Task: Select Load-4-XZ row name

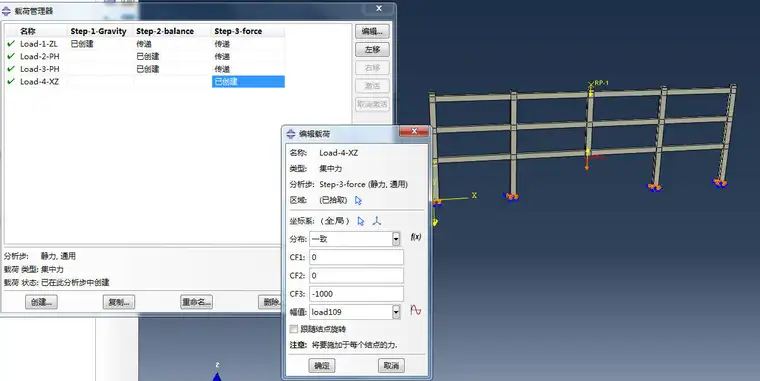Action: pos(39,81)
